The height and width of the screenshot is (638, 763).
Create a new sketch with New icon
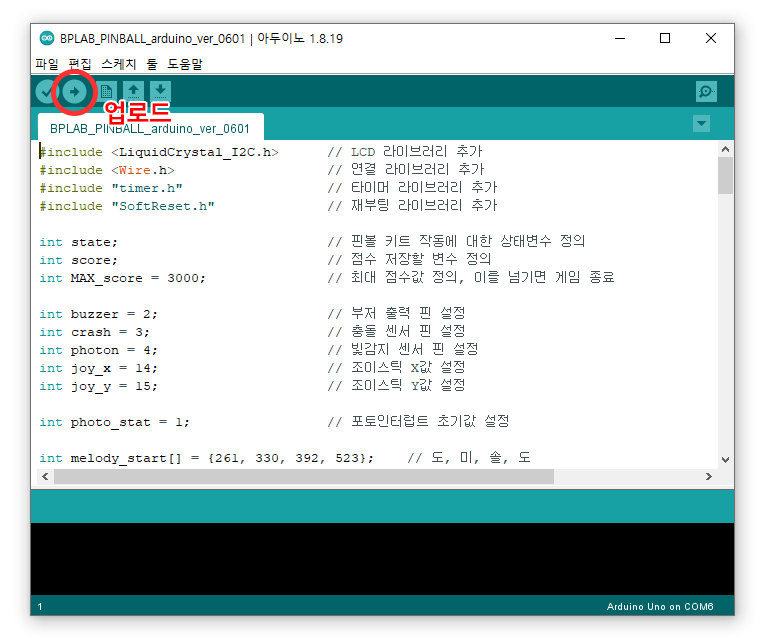(107, 91)
